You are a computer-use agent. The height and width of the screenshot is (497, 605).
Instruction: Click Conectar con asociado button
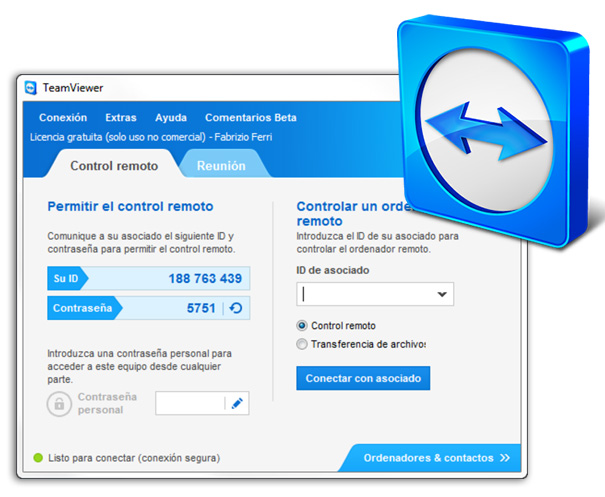point(363,378)
